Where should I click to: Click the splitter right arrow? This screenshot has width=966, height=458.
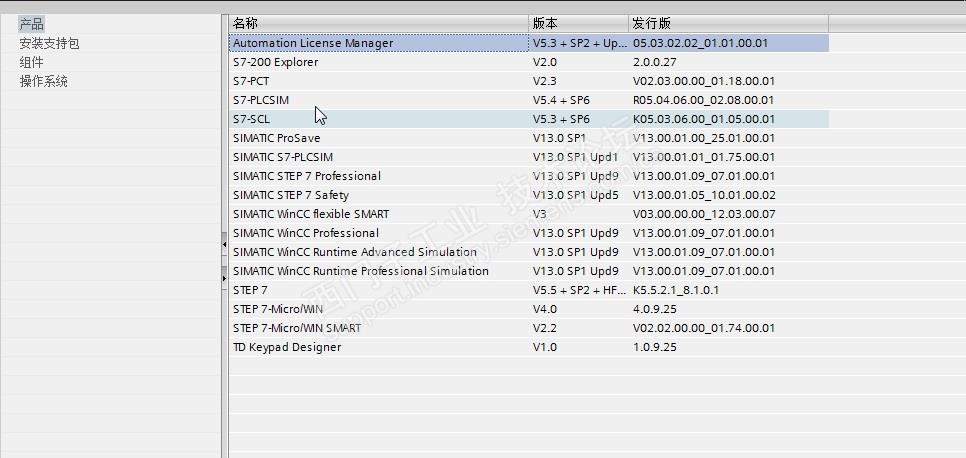pos(224,277)
